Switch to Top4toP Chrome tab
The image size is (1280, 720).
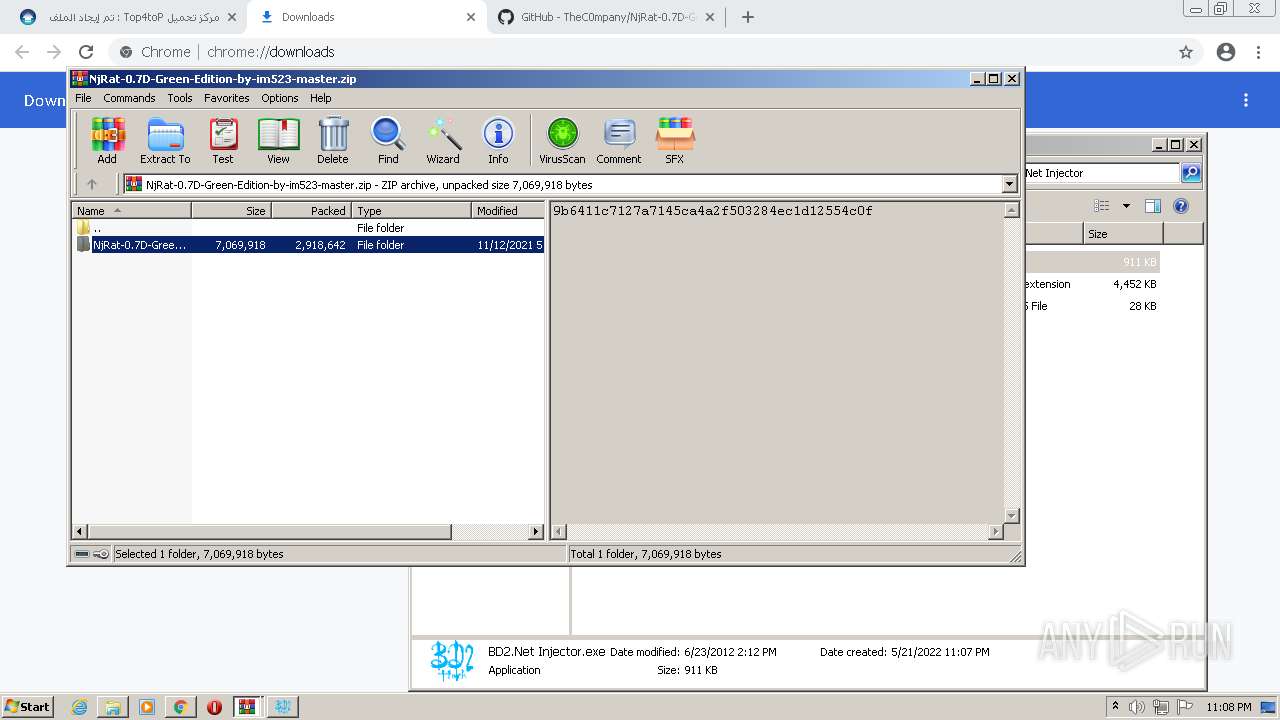pyautogui.click(x=130, y=17)
